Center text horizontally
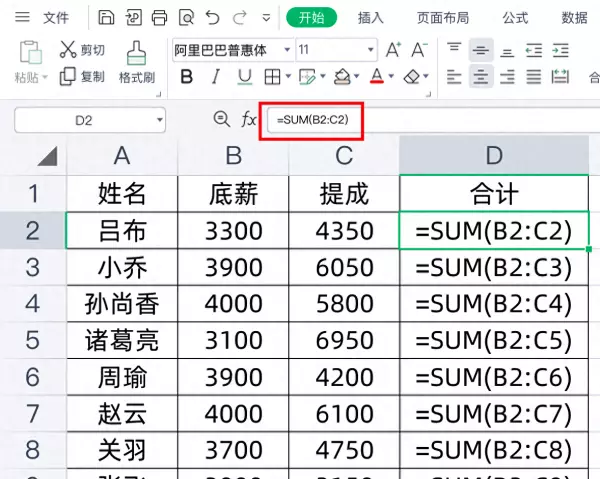The height and width of the screenshot is (479, 600). (481, 77)
